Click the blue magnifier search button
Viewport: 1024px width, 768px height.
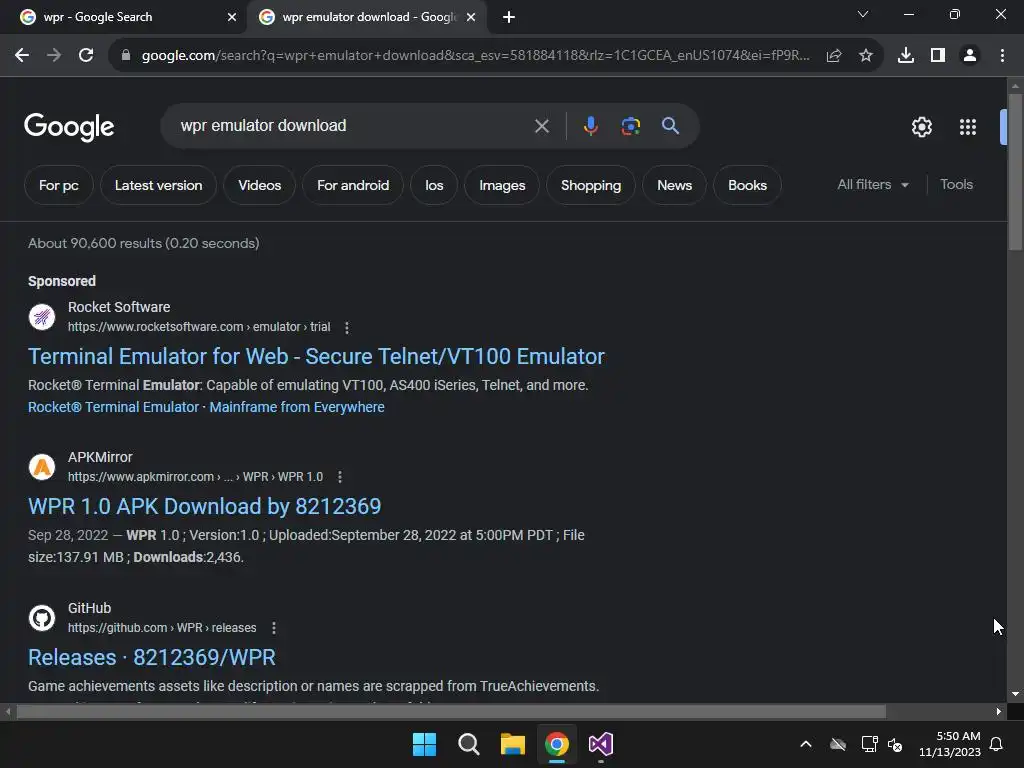pos(671,125)
